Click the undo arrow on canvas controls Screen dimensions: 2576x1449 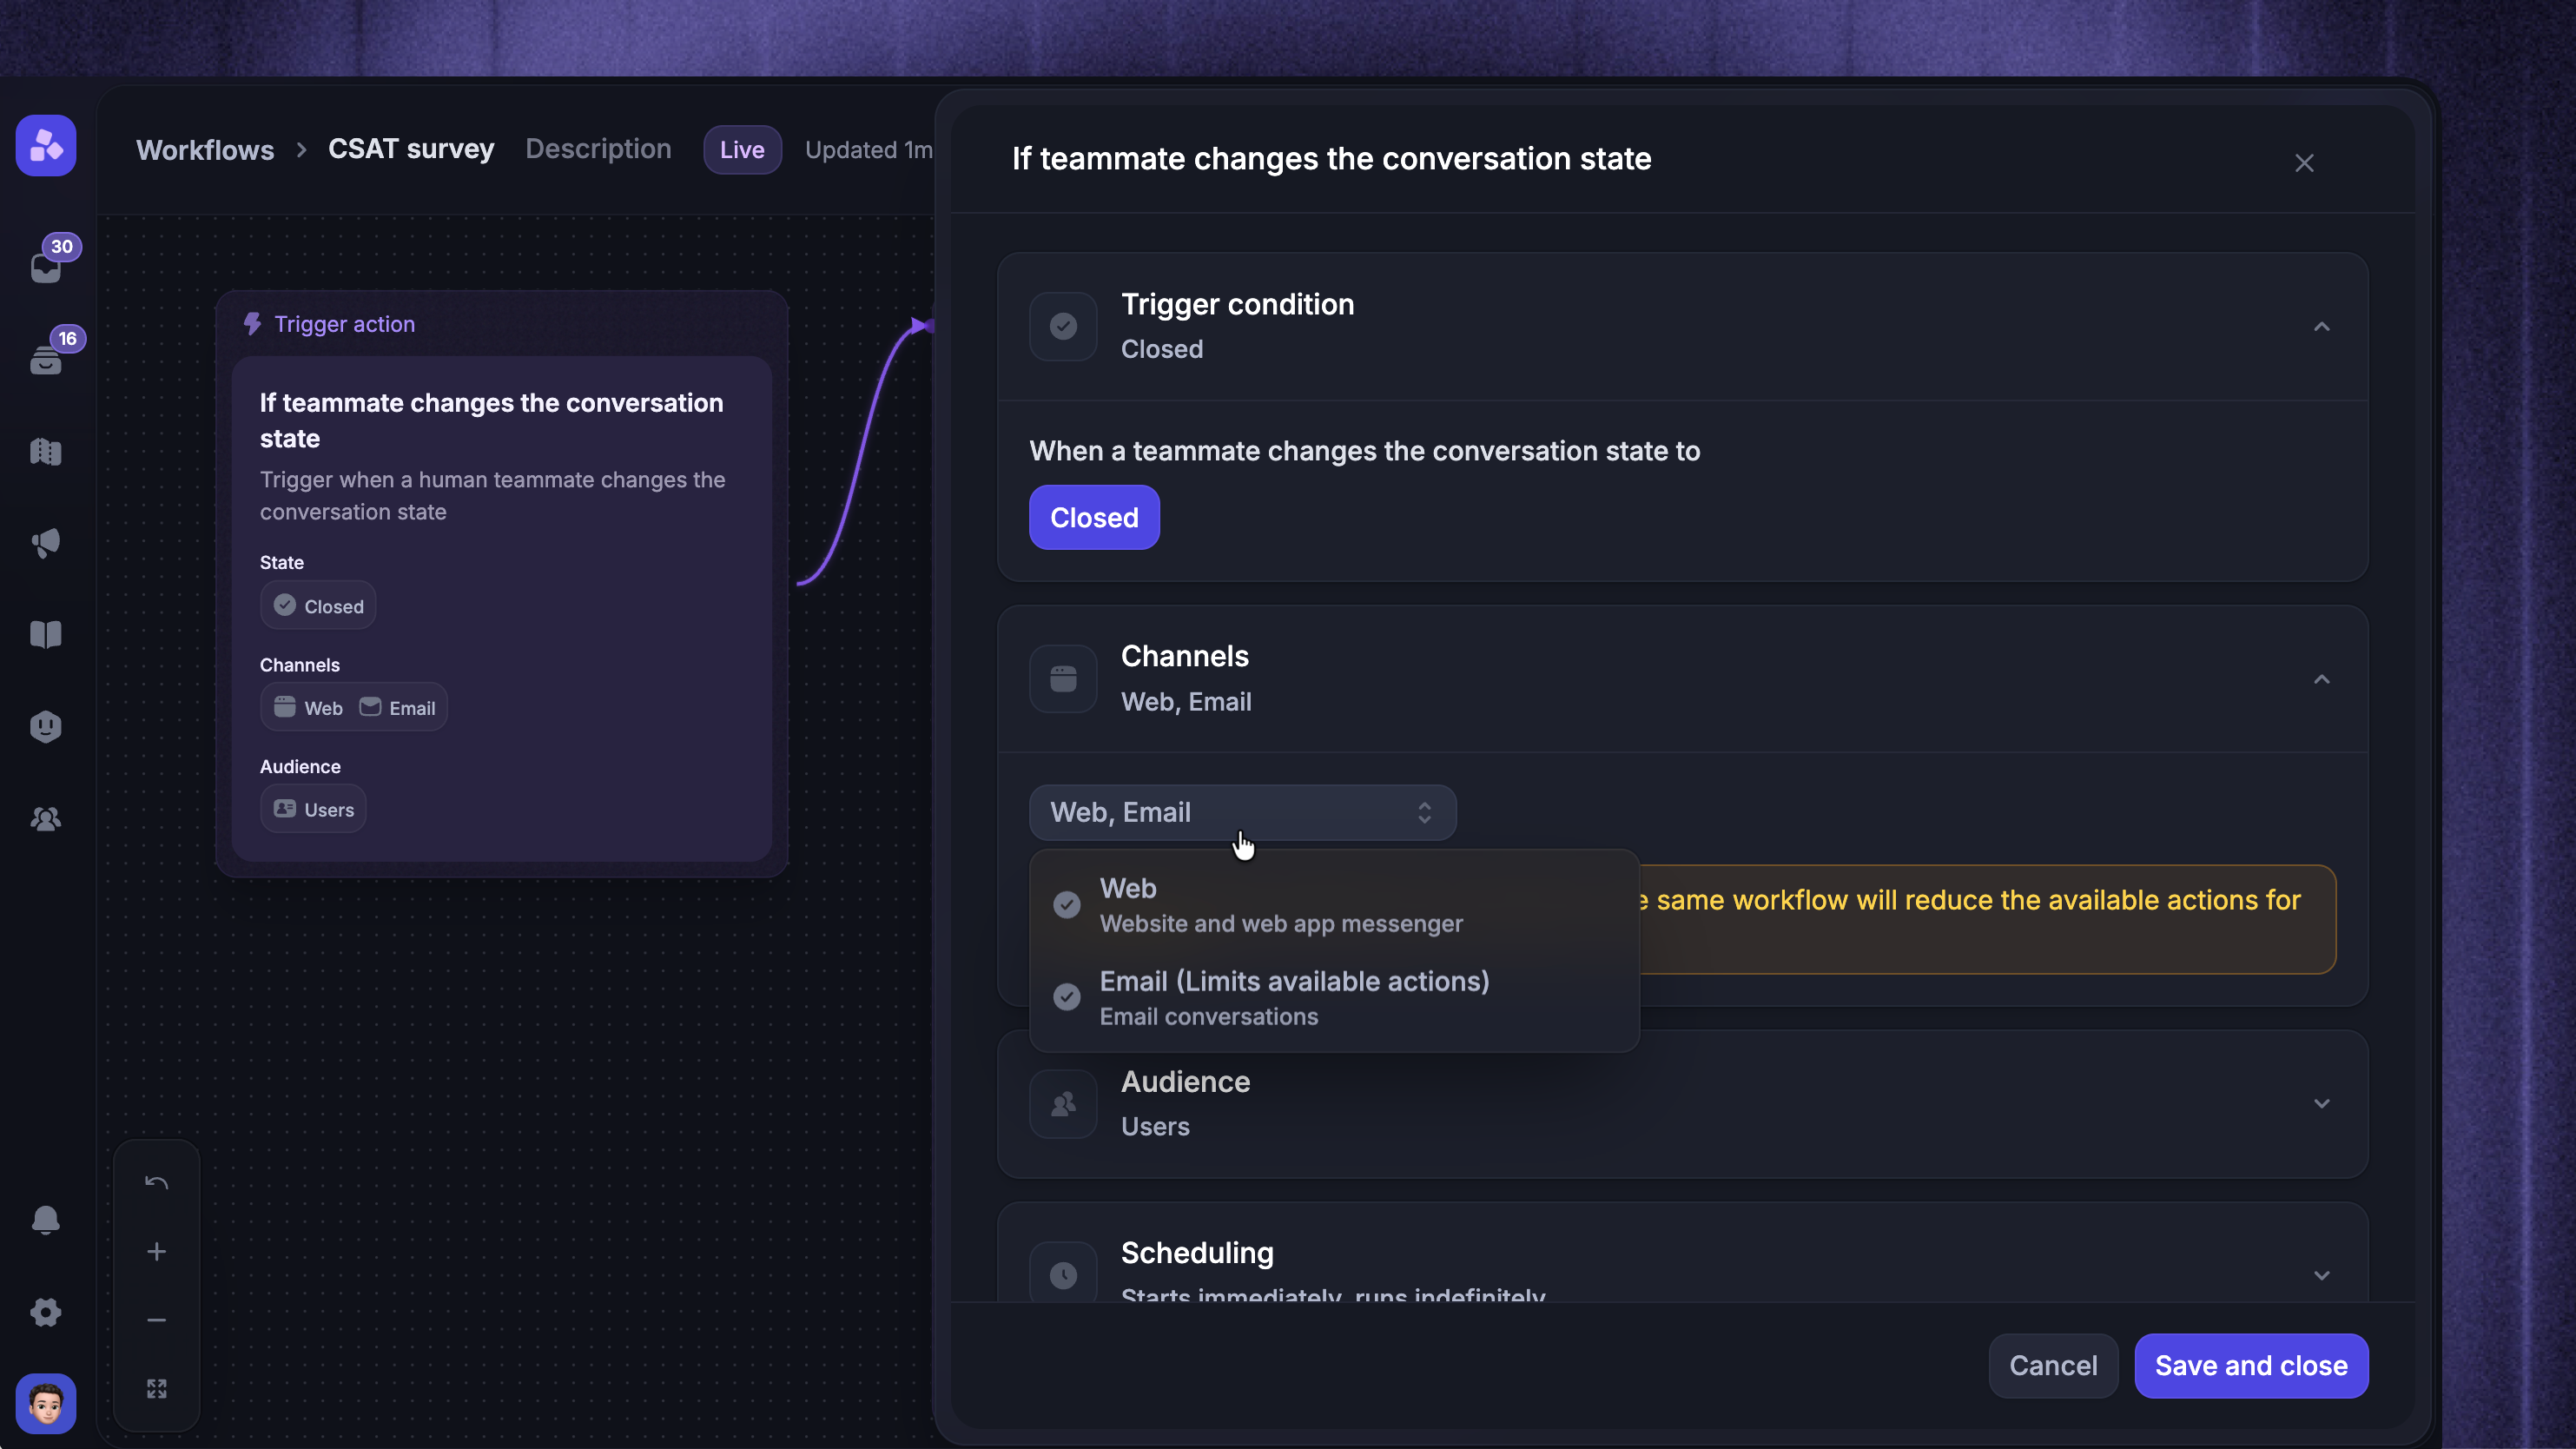[x=157, y=1183]
